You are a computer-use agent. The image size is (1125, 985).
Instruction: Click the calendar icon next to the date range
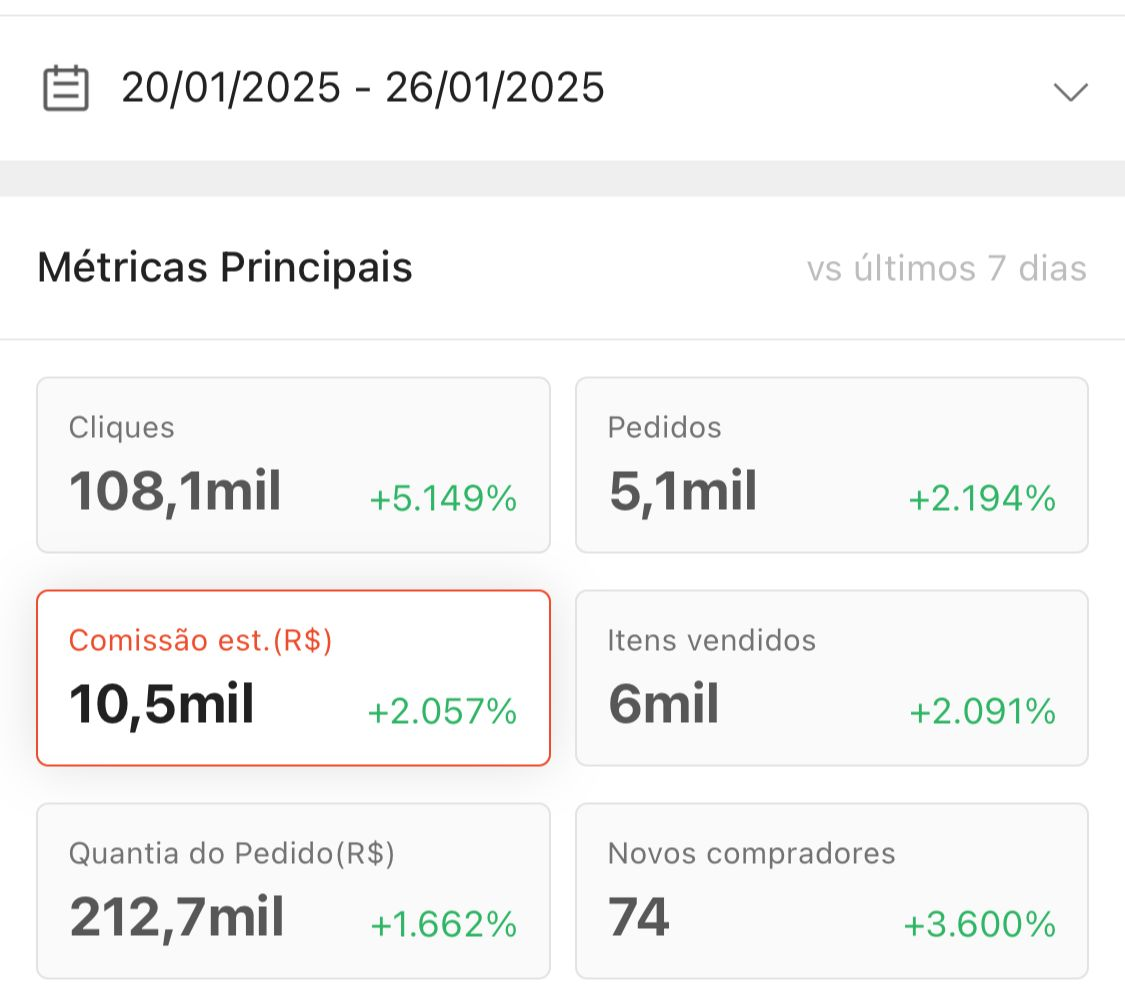click(66, 88)
